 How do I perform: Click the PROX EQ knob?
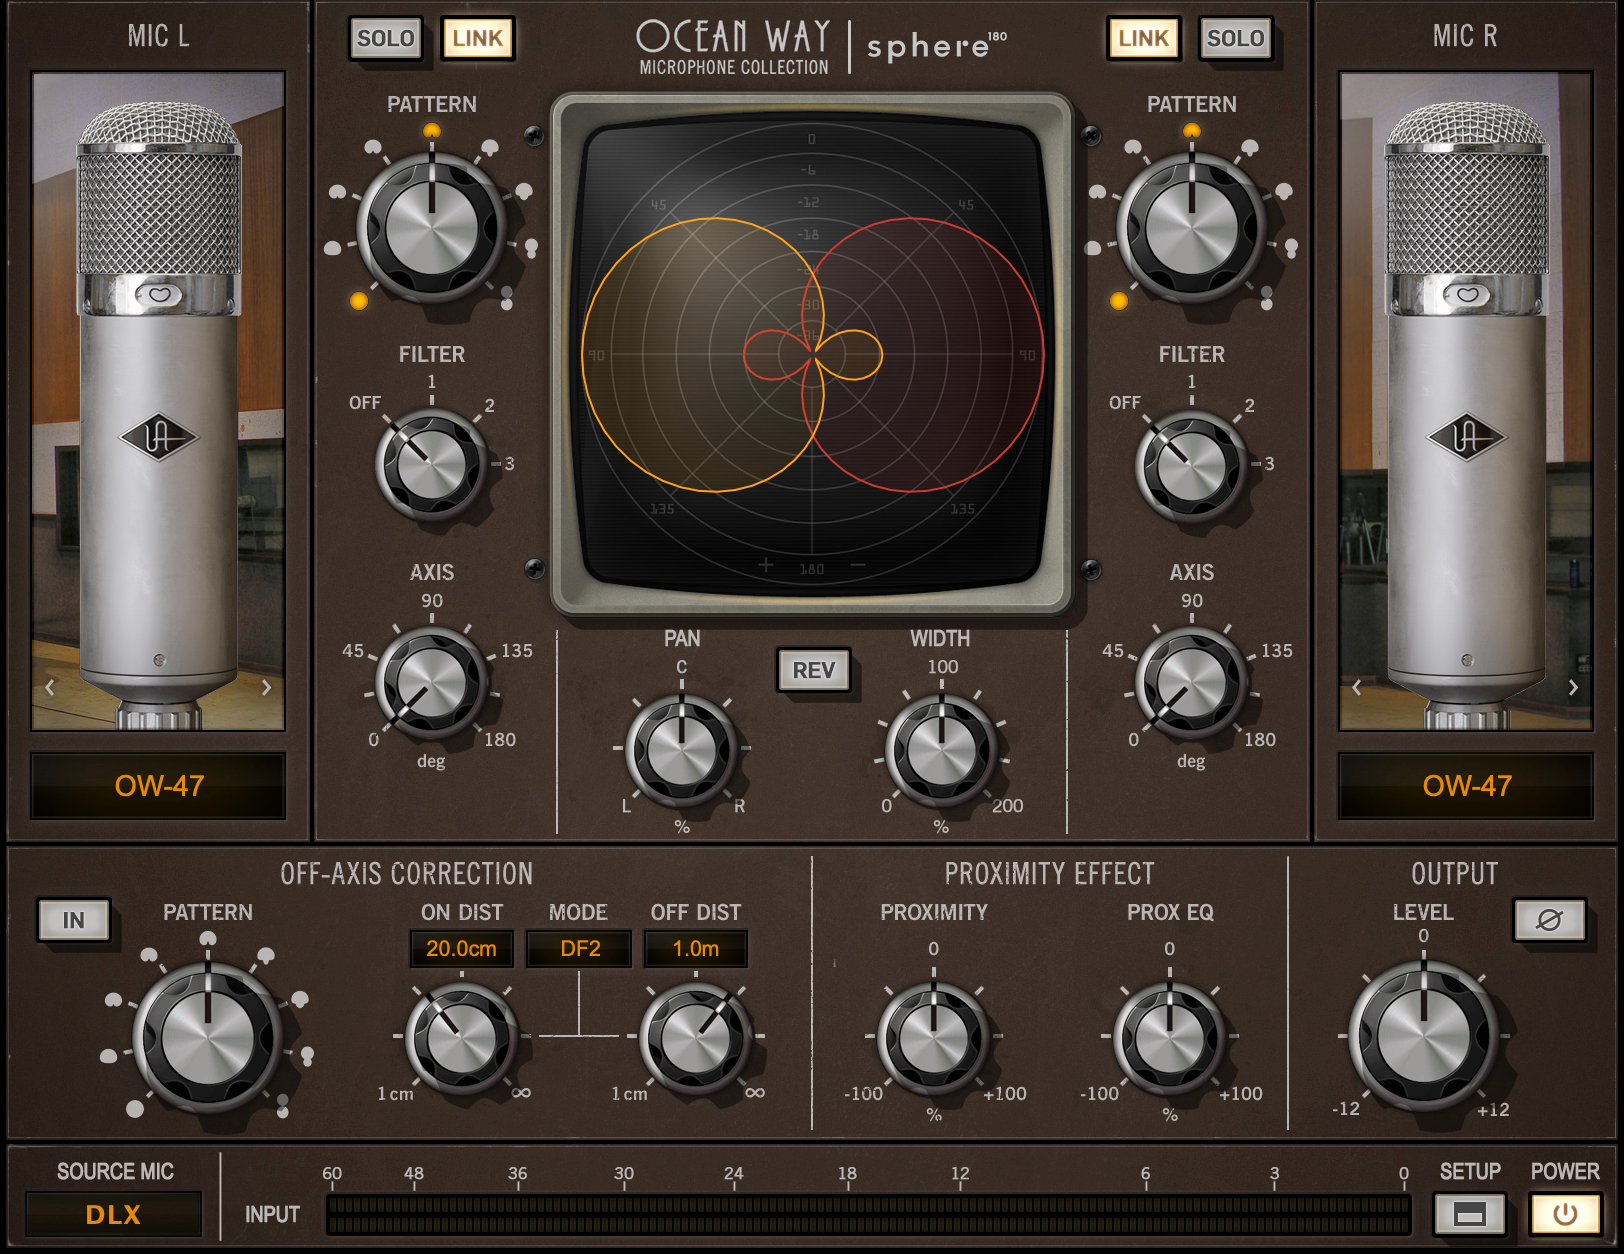[1170, 1038]
